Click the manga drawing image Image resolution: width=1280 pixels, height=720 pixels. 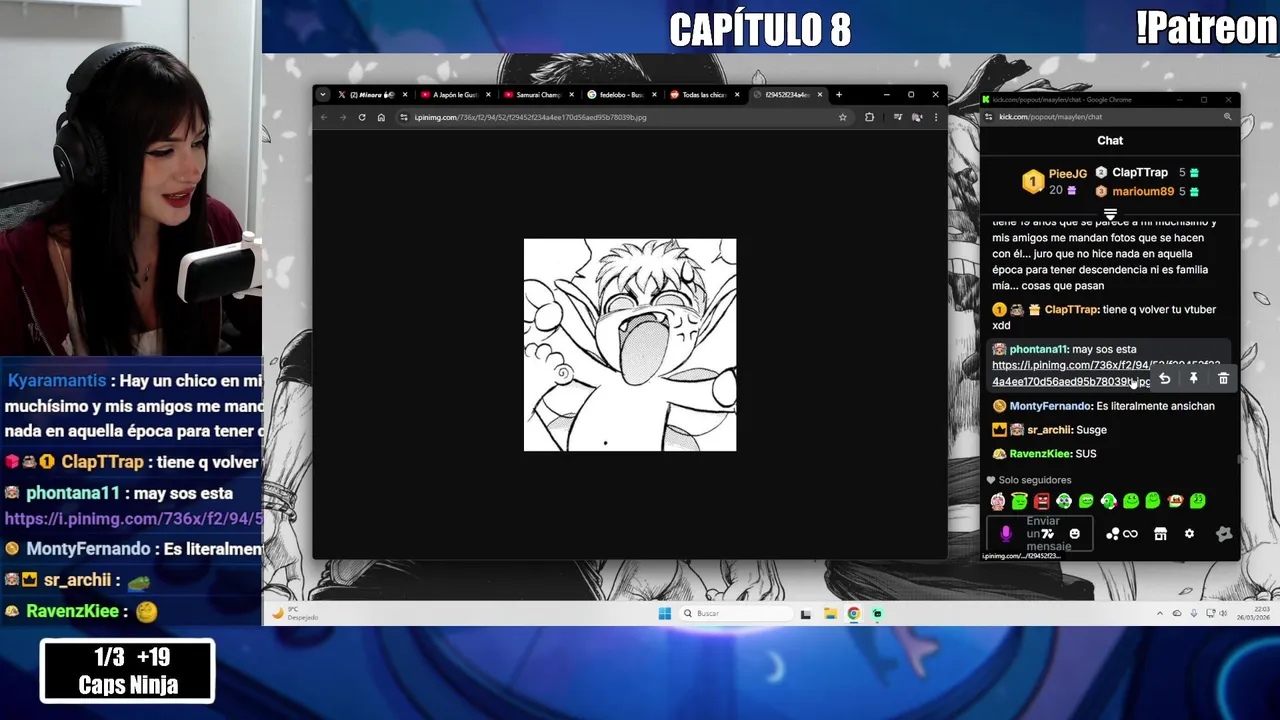pos(630,345)
